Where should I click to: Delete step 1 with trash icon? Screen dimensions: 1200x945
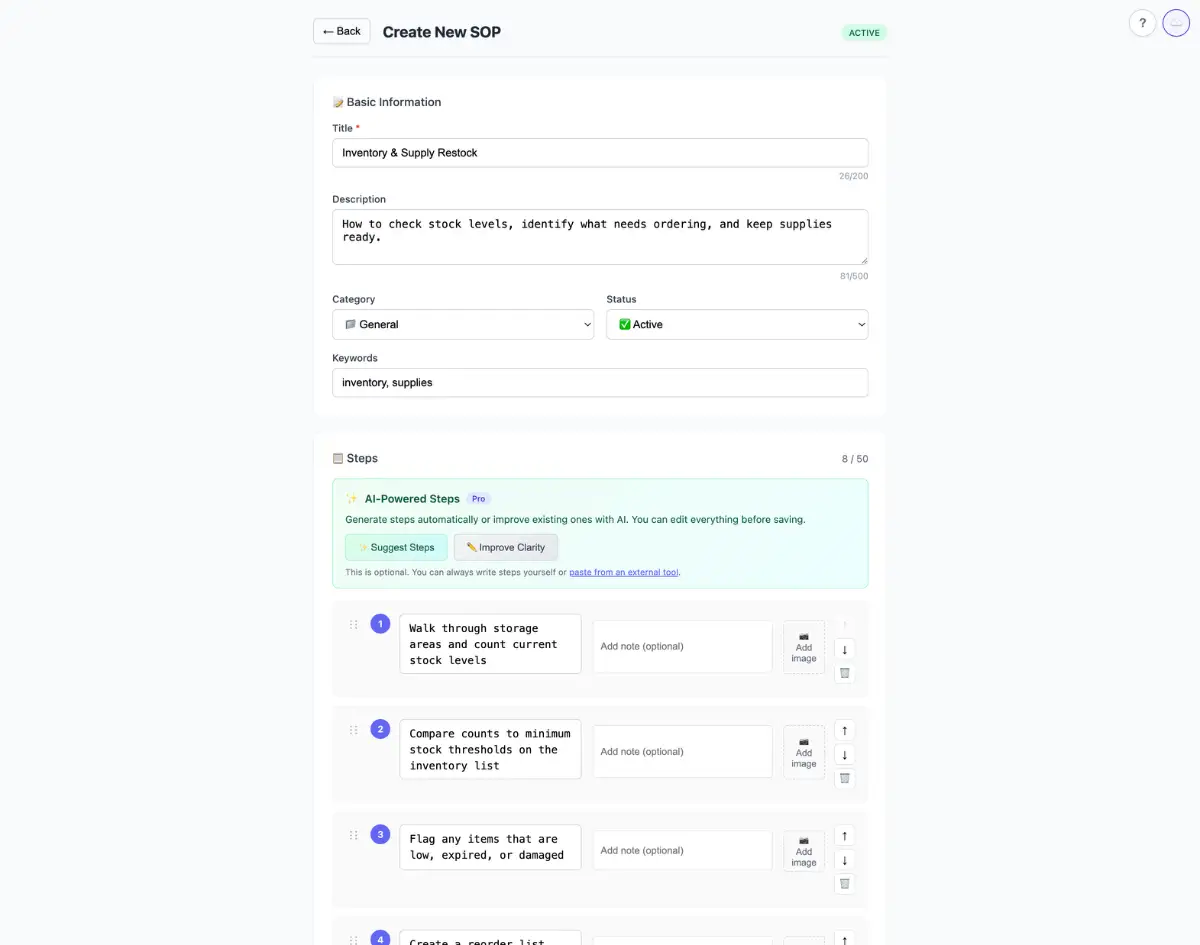845,673
